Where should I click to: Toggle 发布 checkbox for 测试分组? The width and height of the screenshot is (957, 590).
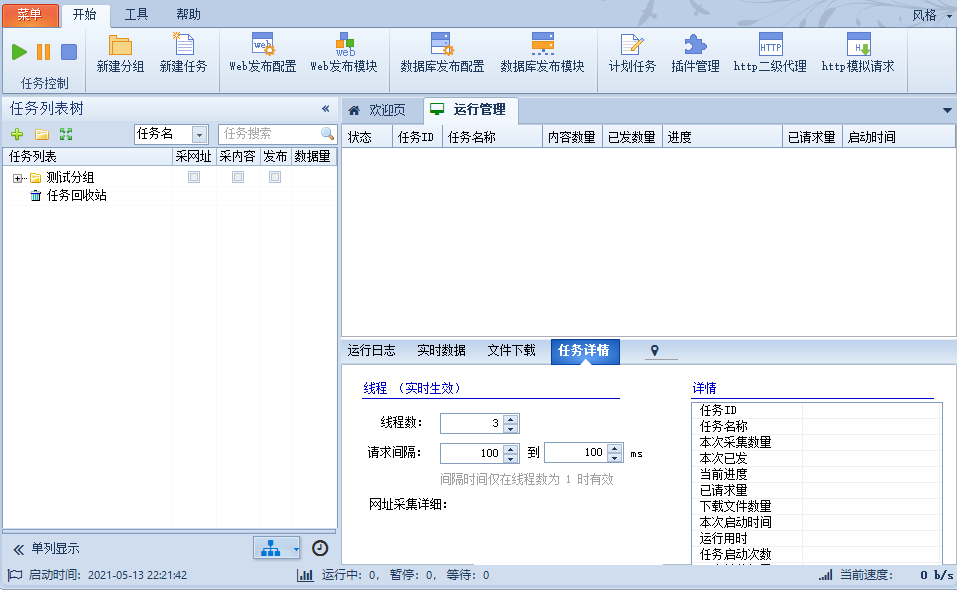pyautogui.click(x=275, y=177)
